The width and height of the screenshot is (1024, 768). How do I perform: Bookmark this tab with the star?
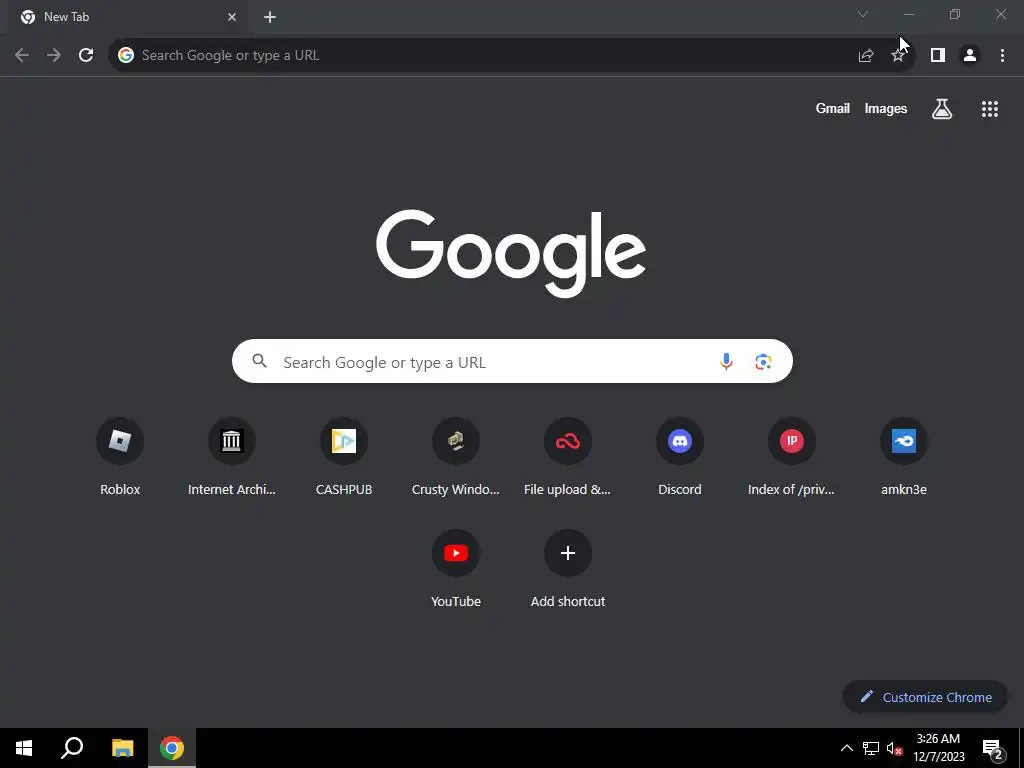[898, 56]
